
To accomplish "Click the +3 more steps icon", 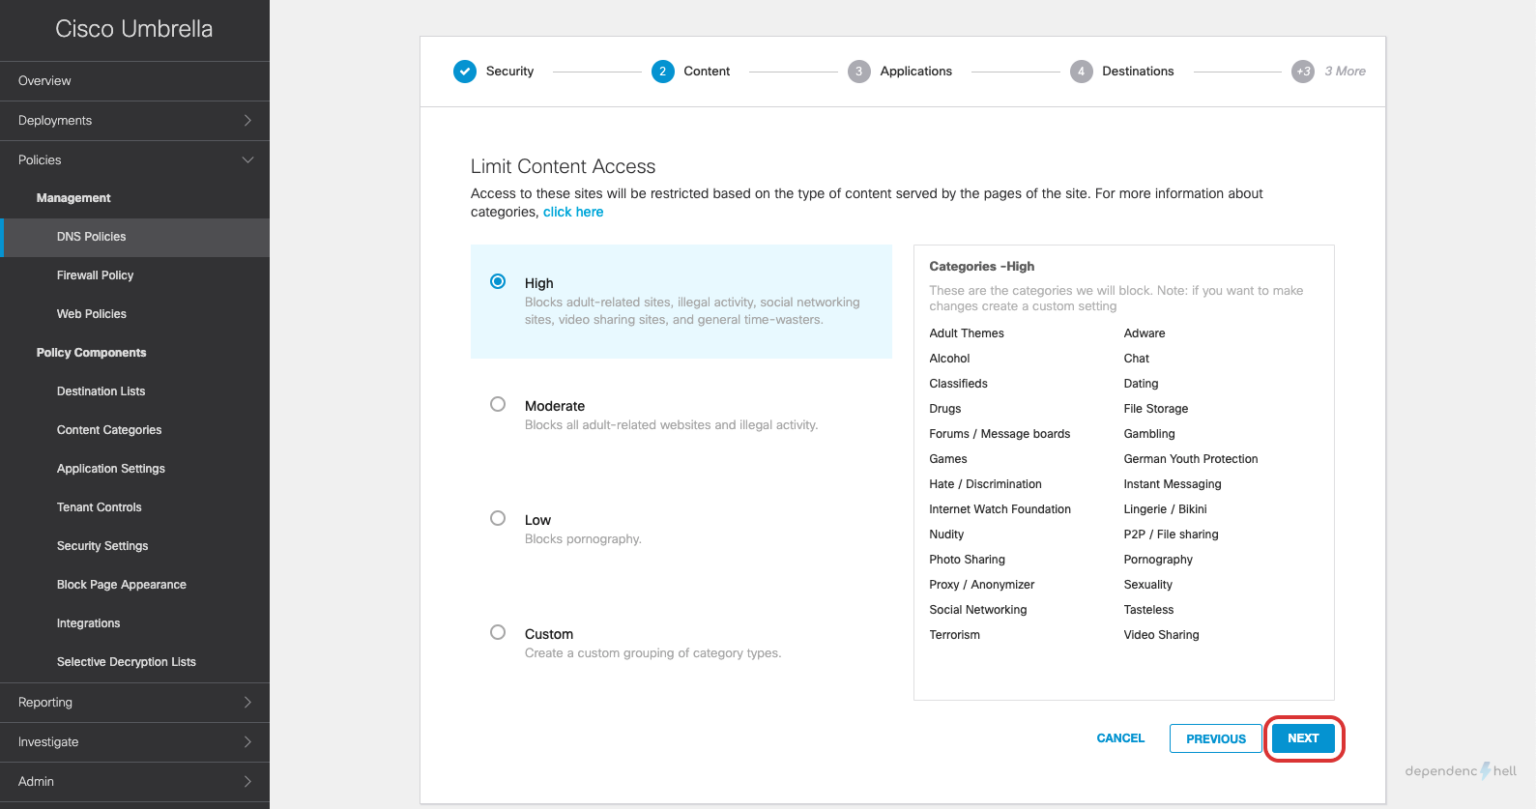I will (1302, 71).
